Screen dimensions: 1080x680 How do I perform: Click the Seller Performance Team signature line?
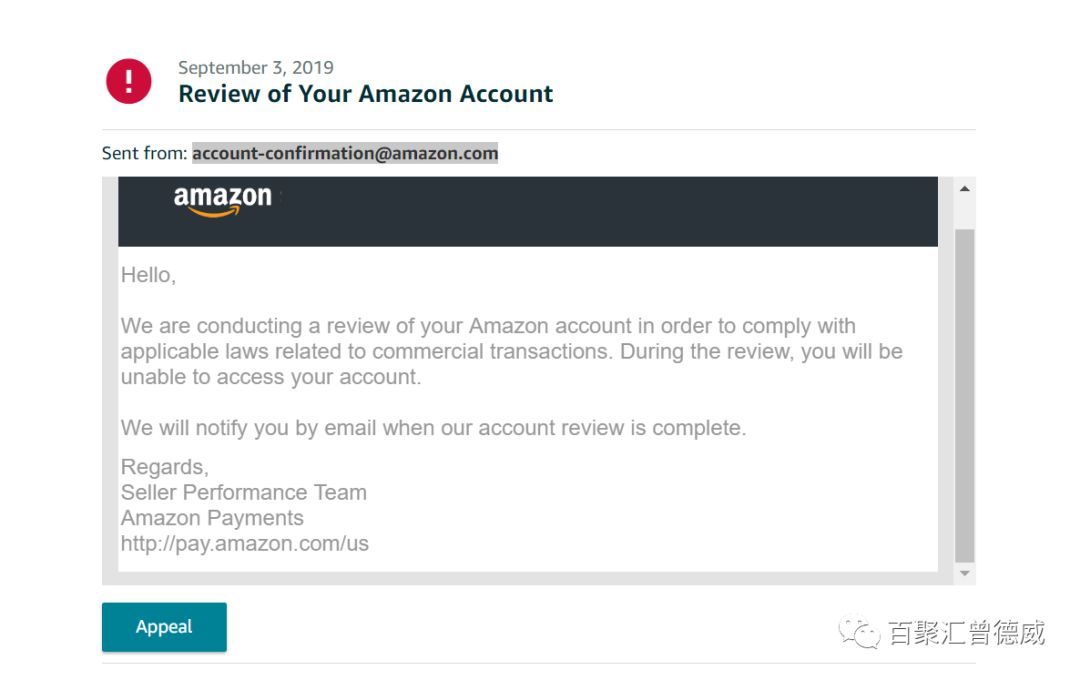coord(244,493)
